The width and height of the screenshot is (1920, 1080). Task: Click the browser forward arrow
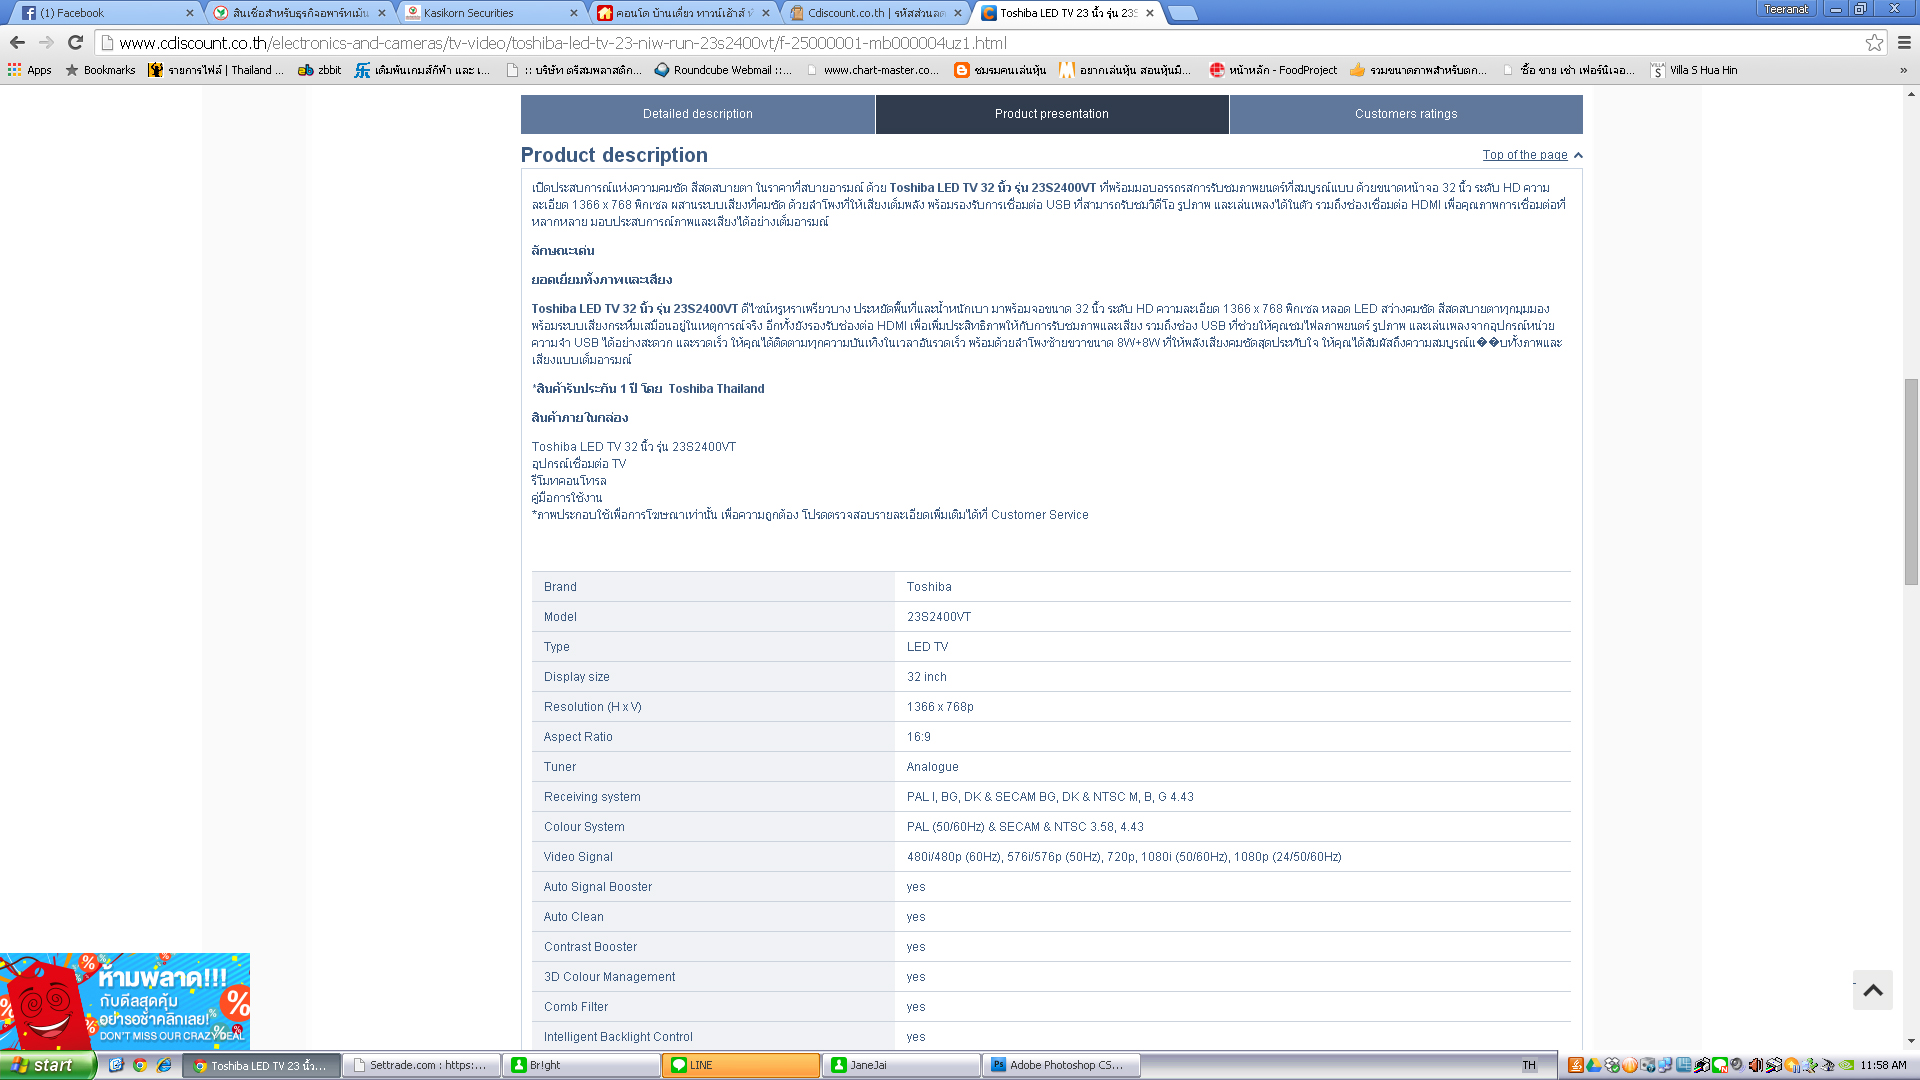coord(46,42)
